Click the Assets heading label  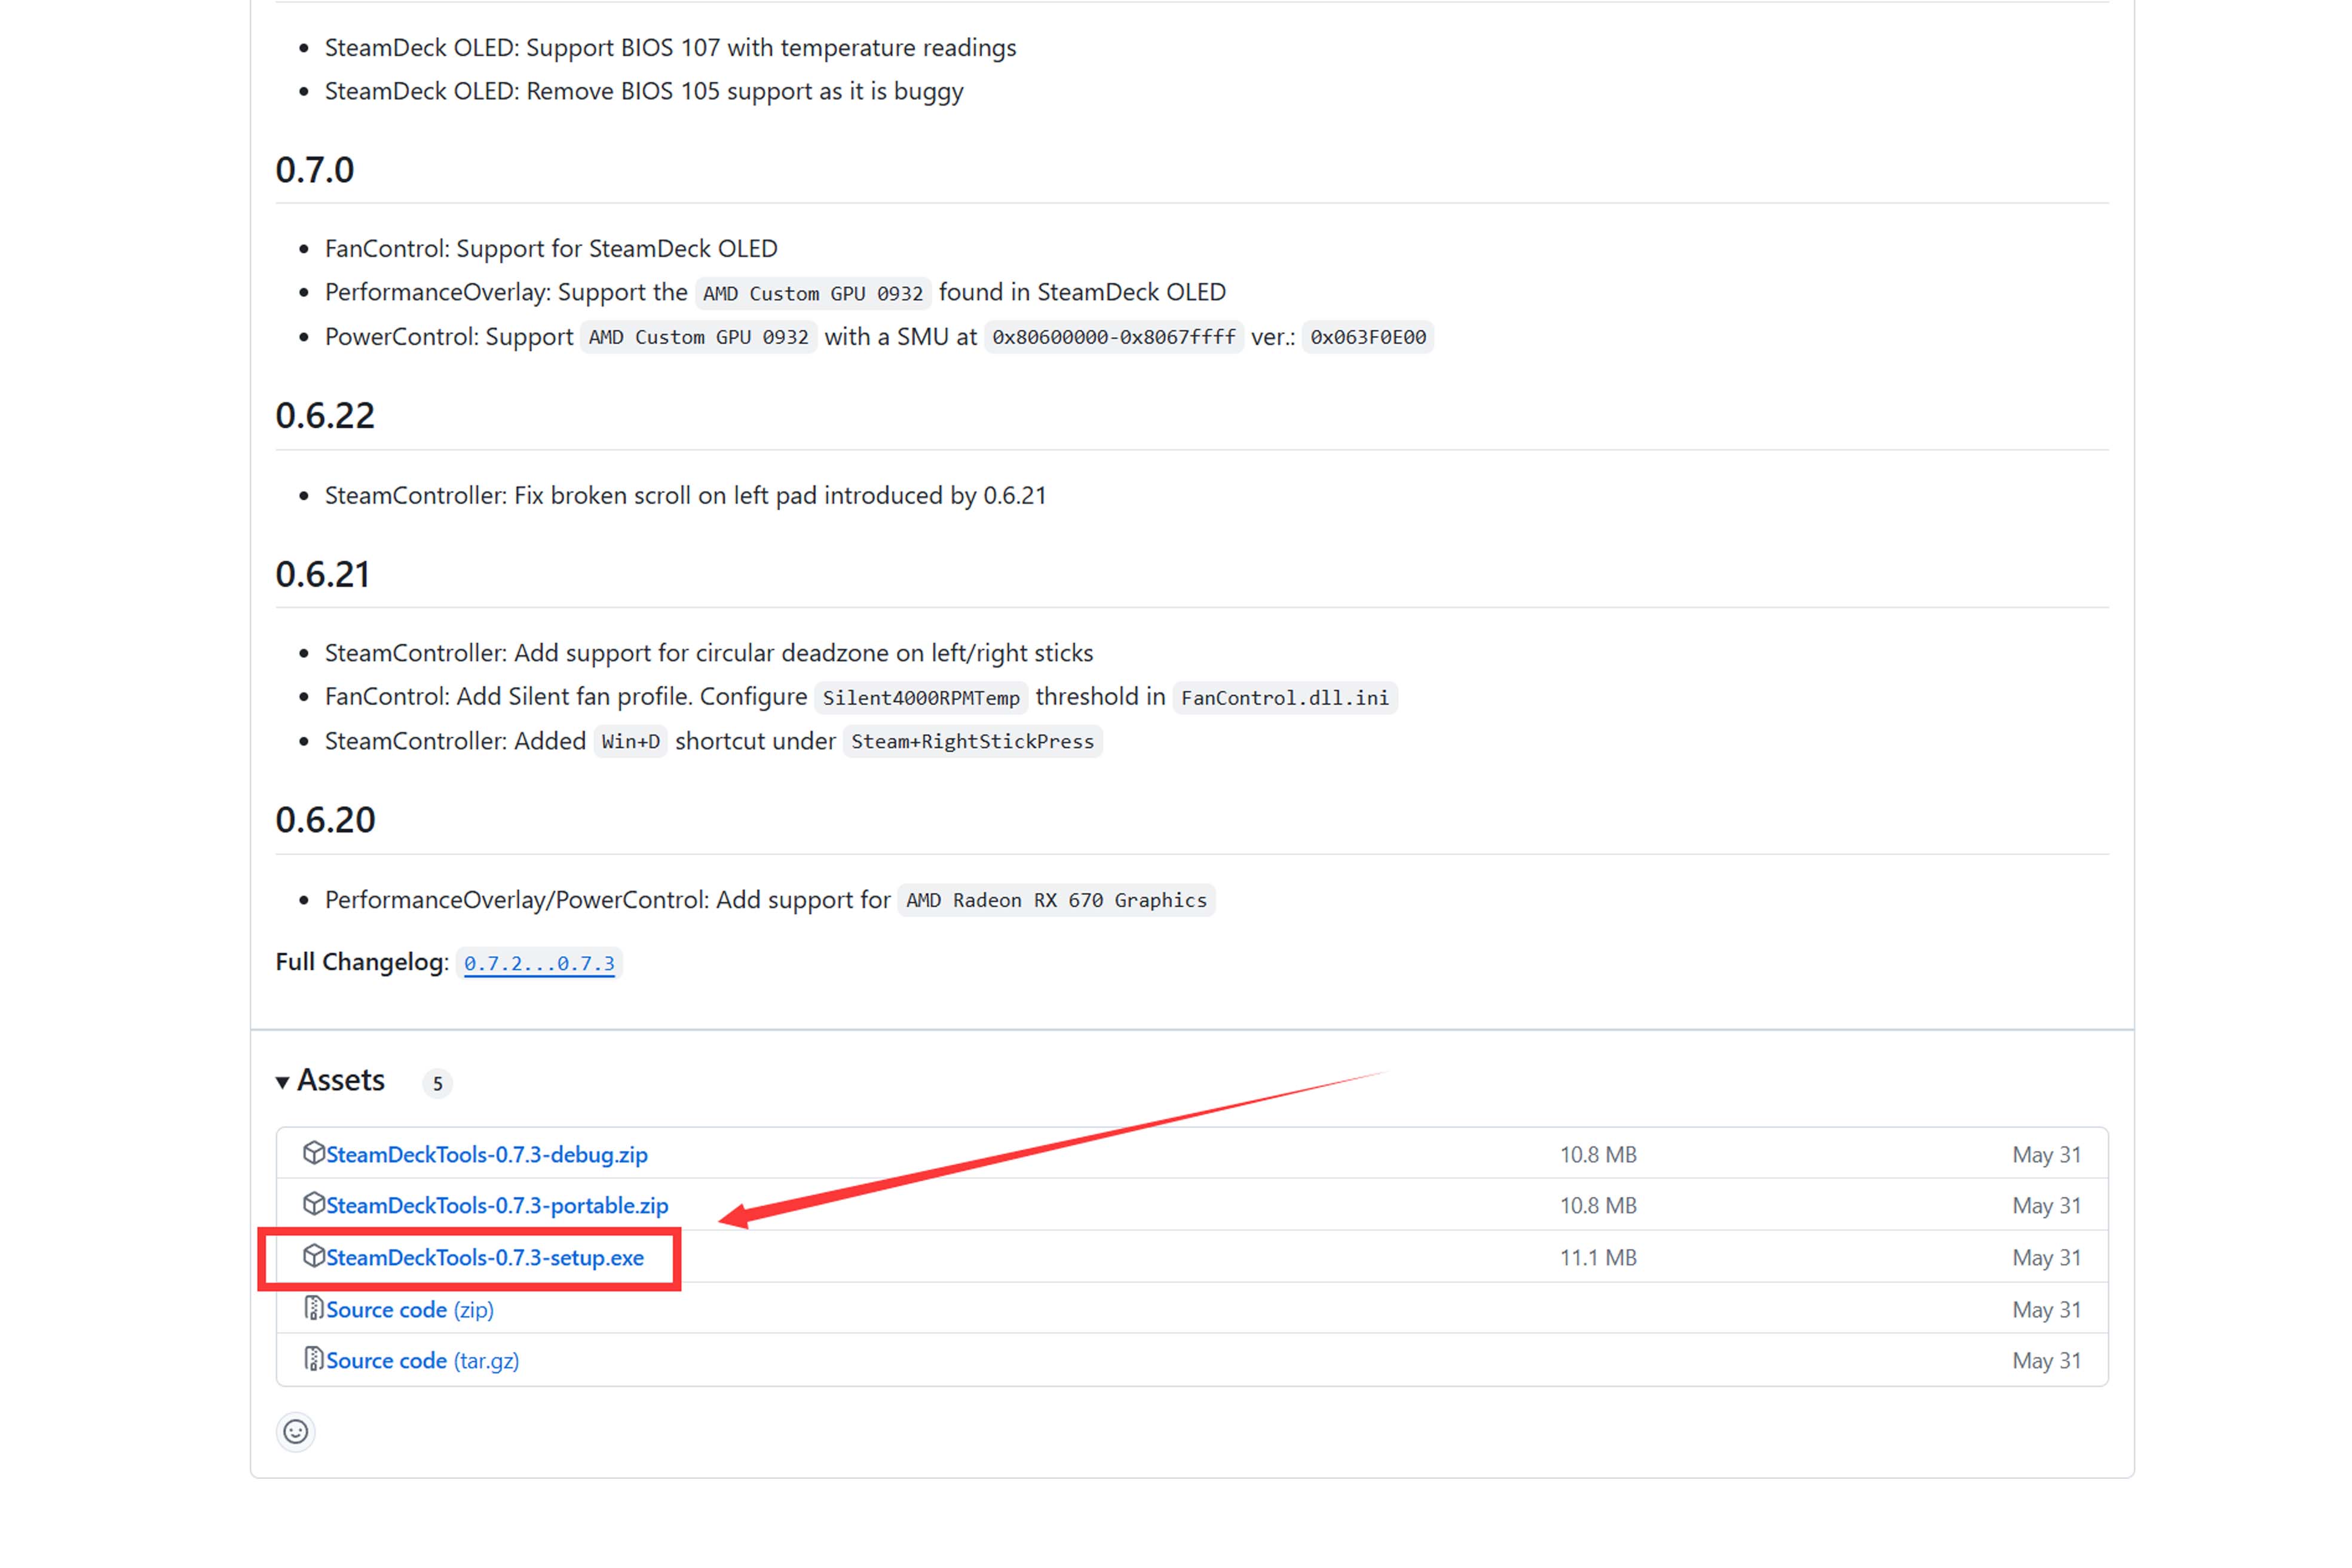(341, 1081)
